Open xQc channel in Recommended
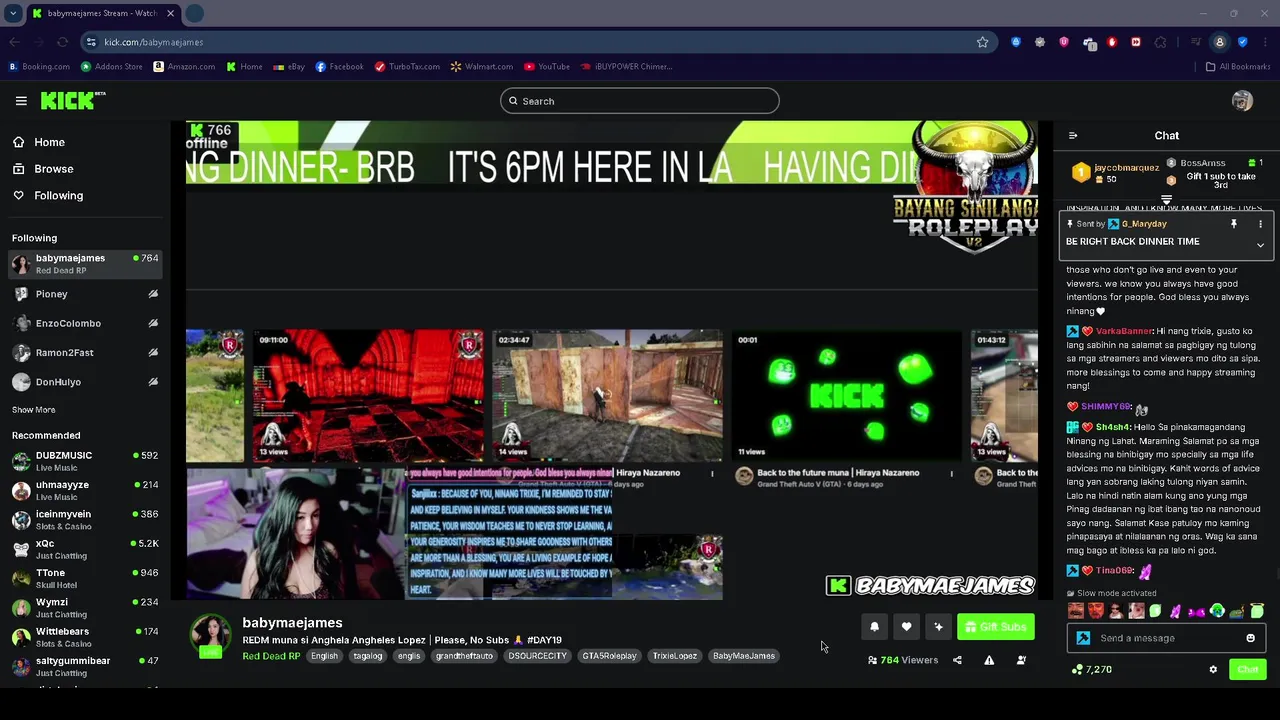 click(85, 549)
